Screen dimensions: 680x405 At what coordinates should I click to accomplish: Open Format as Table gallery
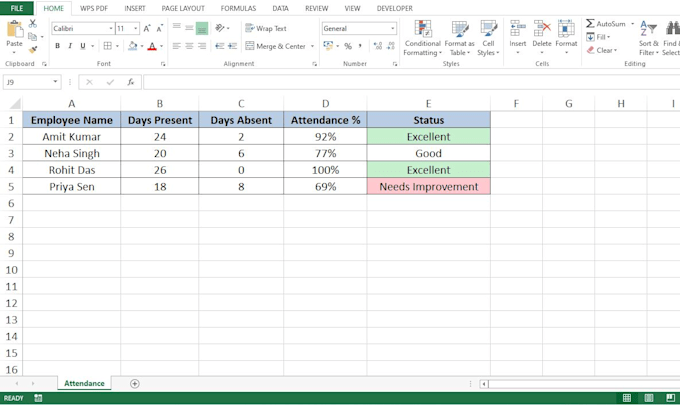(x=460, y=38)
